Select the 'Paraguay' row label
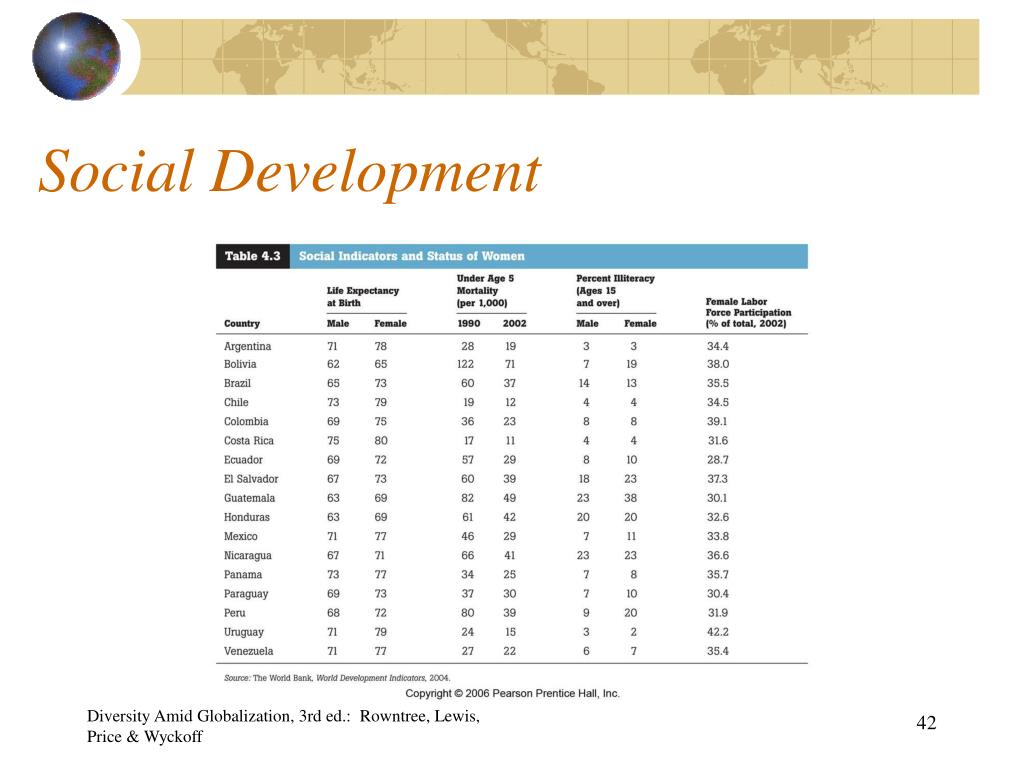 point(246,594)
